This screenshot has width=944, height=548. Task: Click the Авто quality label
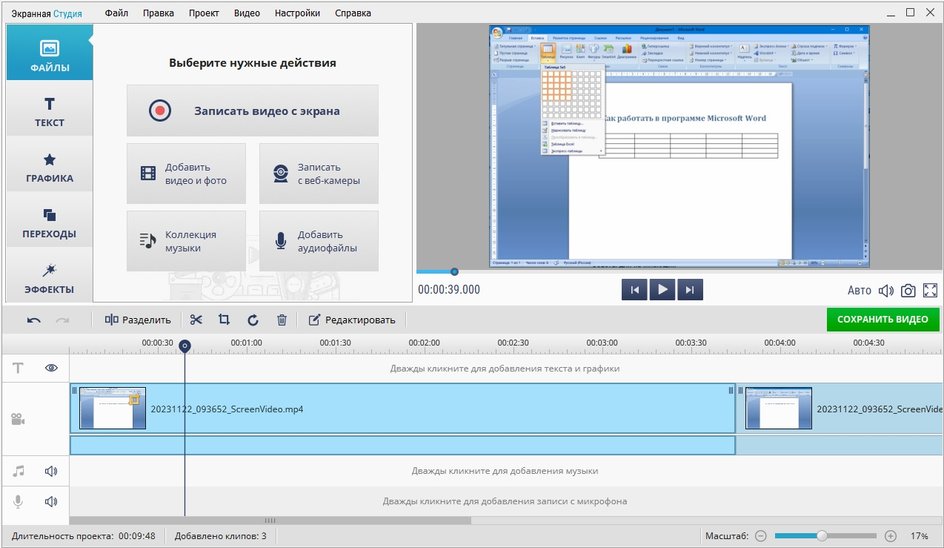pyautogui.click(x=859, y=290)
